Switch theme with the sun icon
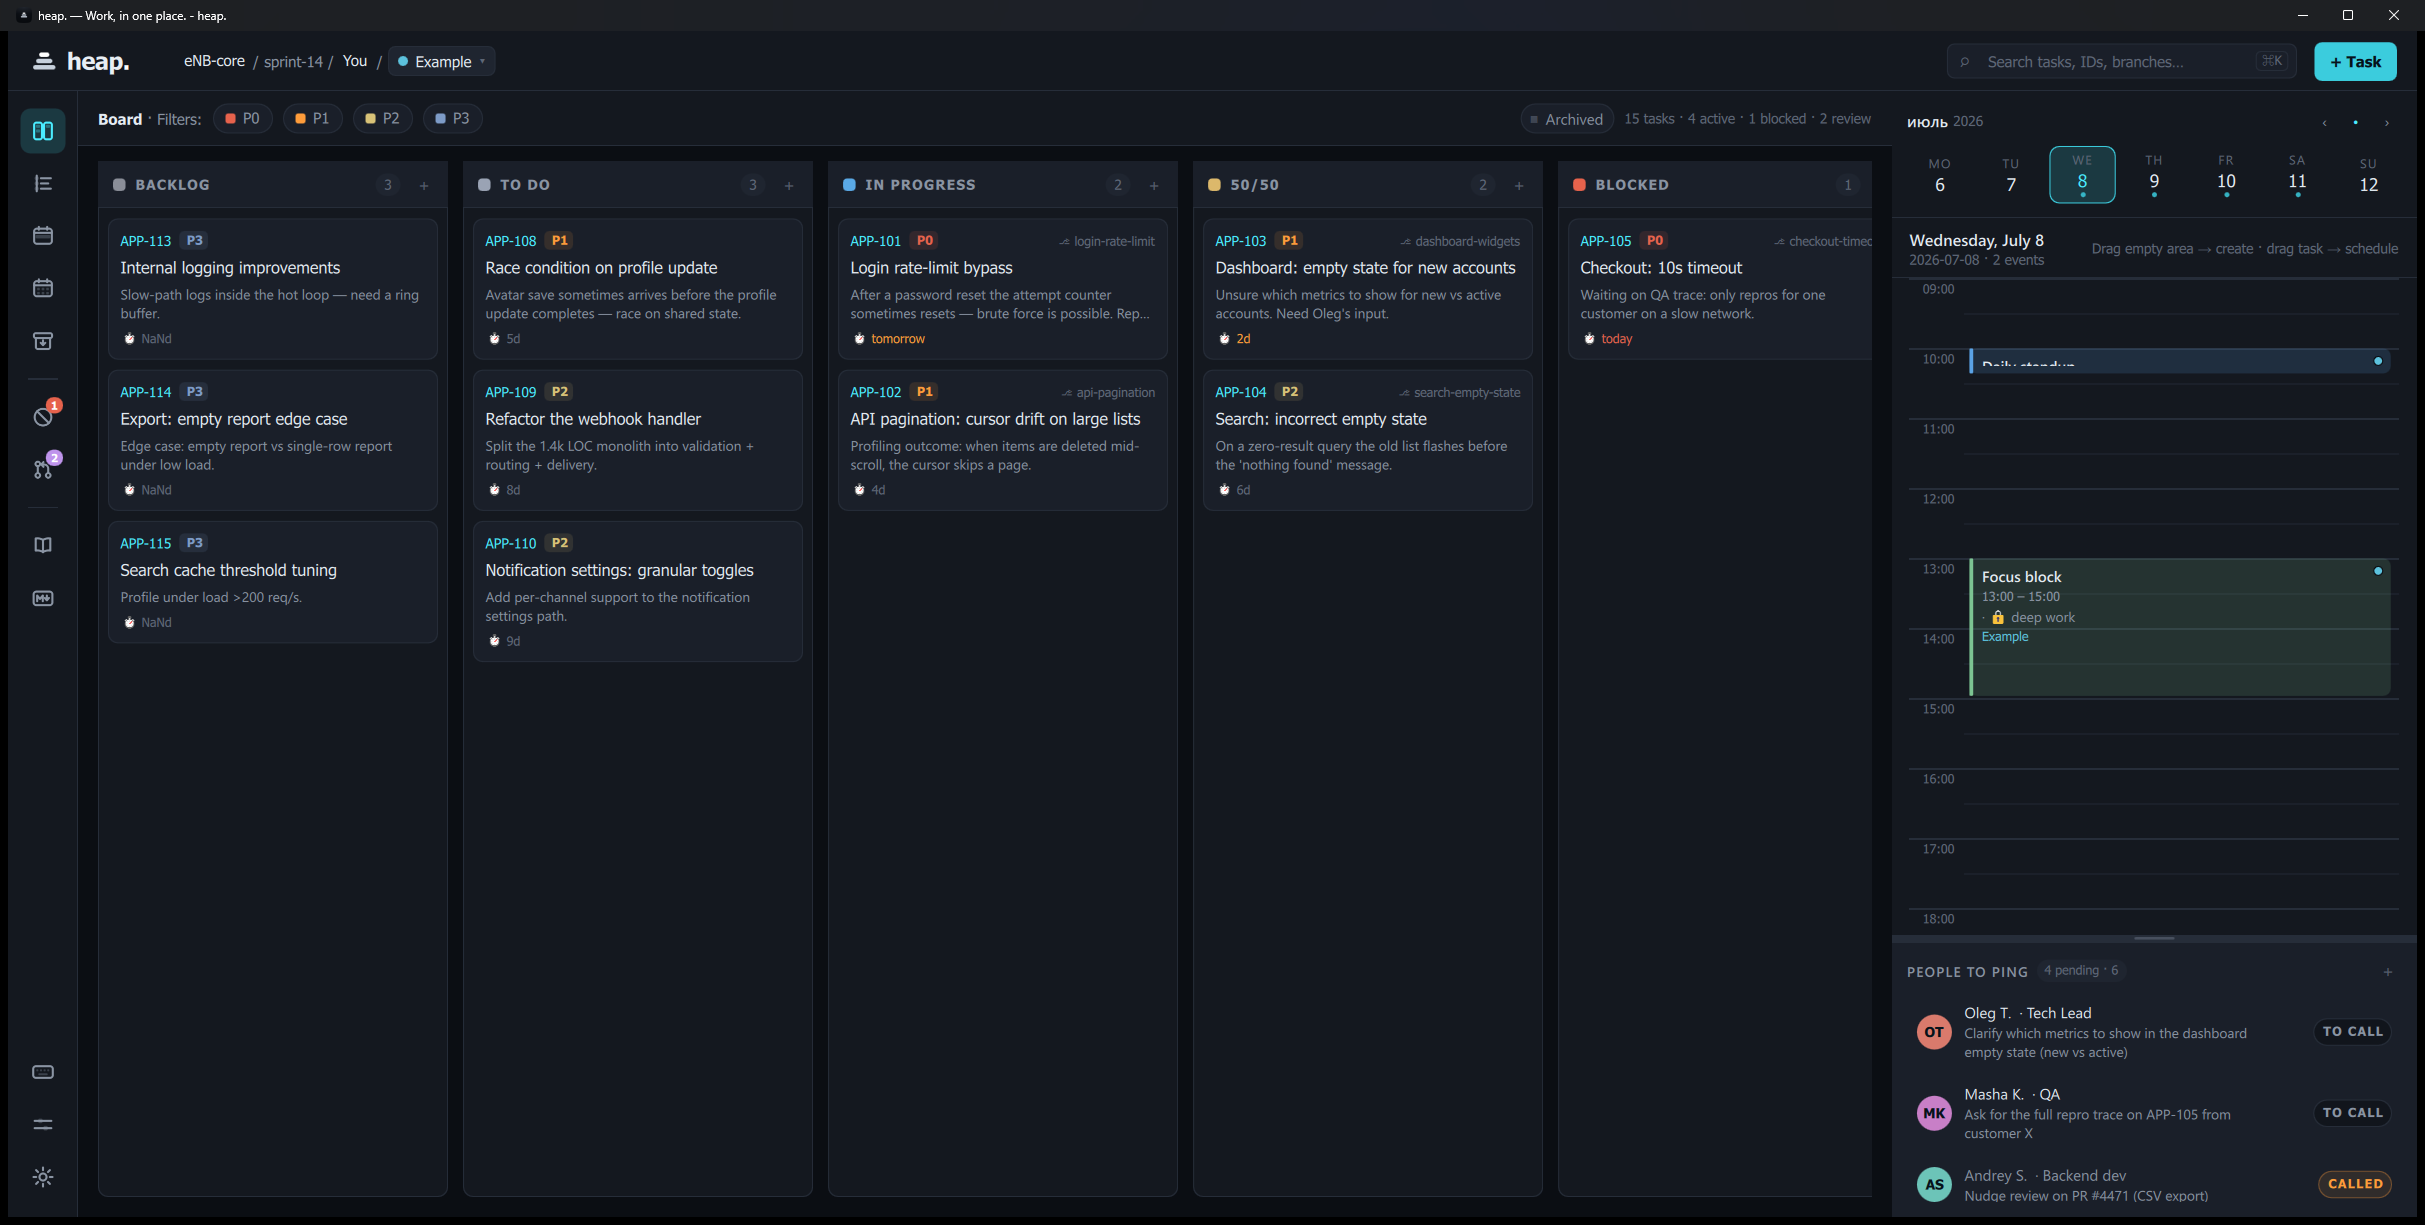Screen dimensions: 2425x1225 point(43,1177)
